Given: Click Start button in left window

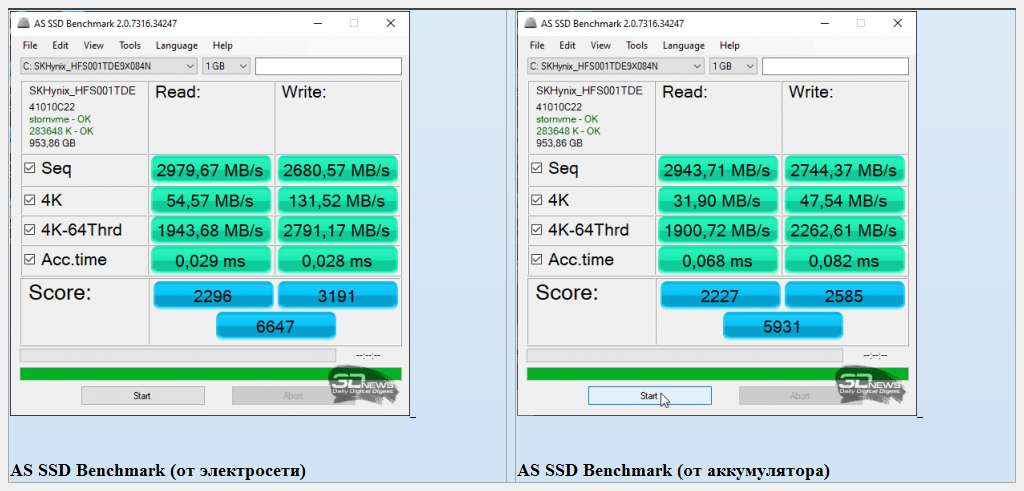Looking at the screenshot, I should coord(142,396).
